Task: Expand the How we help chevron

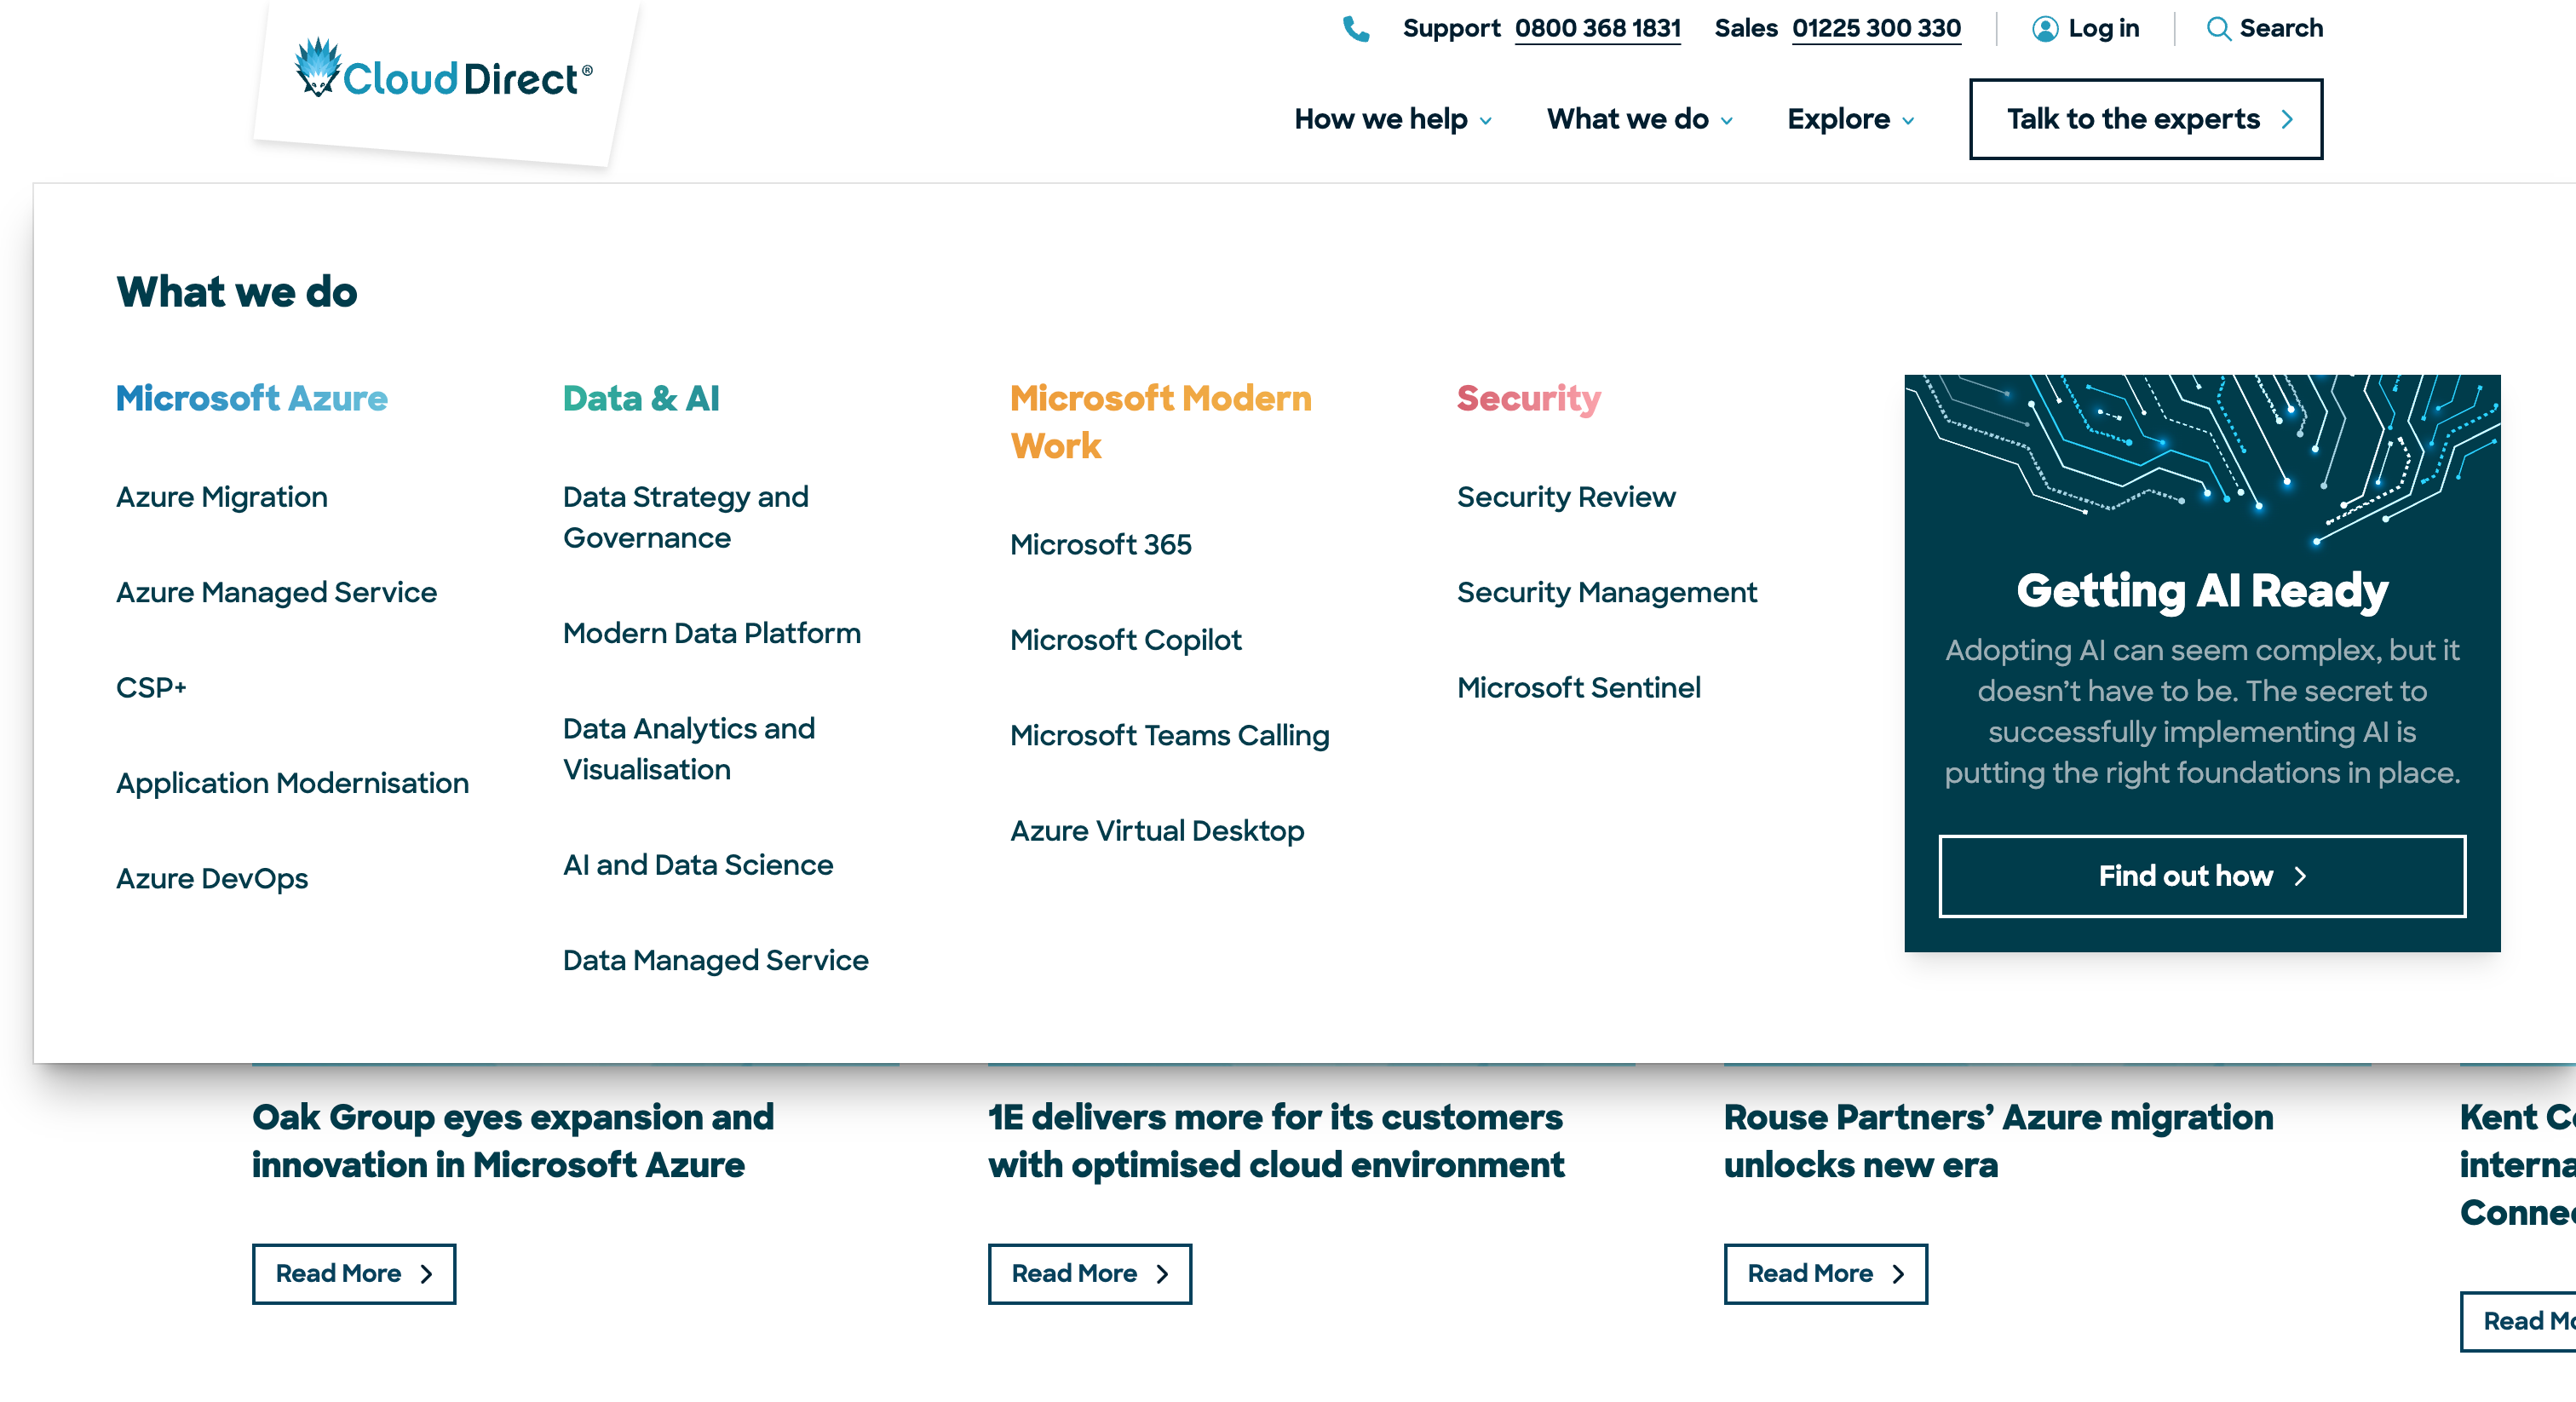Action: pos(1486,121)
